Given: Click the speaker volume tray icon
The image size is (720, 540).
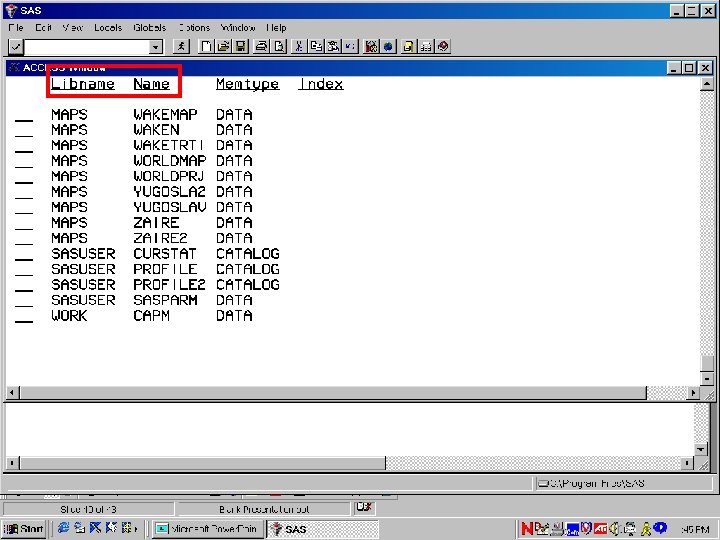Looking at the screenshot, I should pos(614,529).
